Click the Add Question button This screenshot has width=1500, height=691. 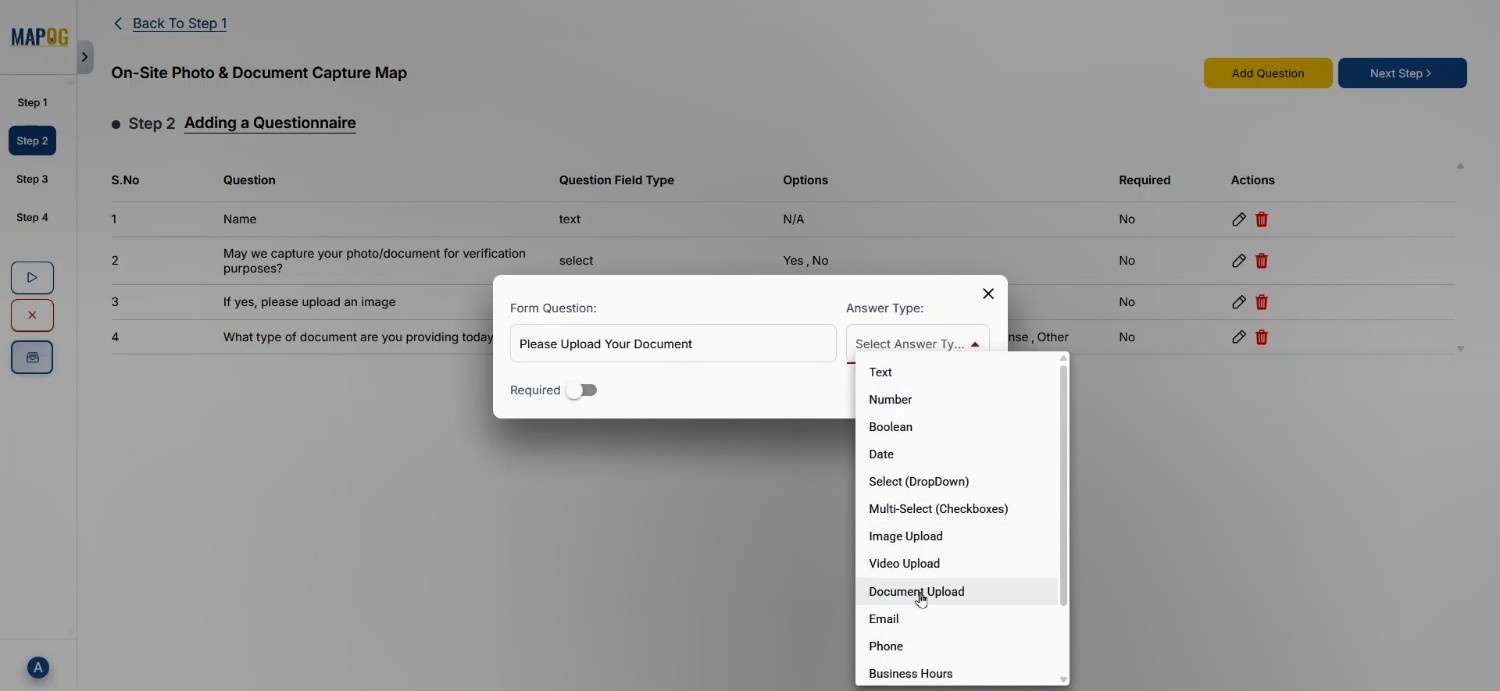tap(1267, 72)
